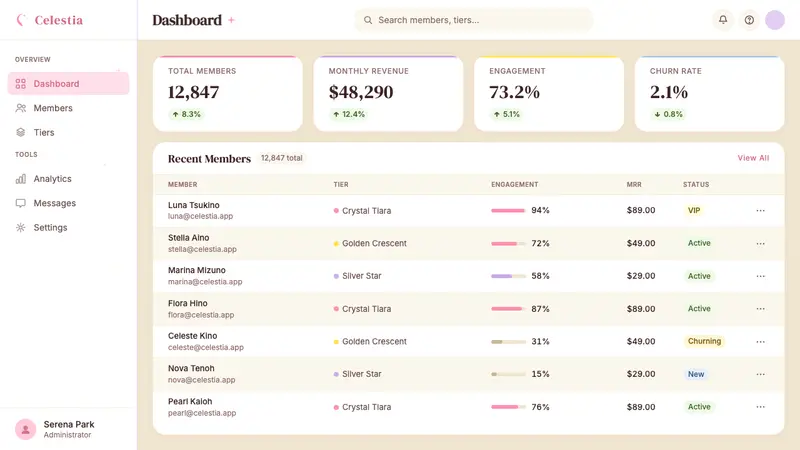The height and width of the screenshot is (450, 800).
Task: Click Celeste Kino's Golden Crescent tier
Action: click(x=374, y=341)
